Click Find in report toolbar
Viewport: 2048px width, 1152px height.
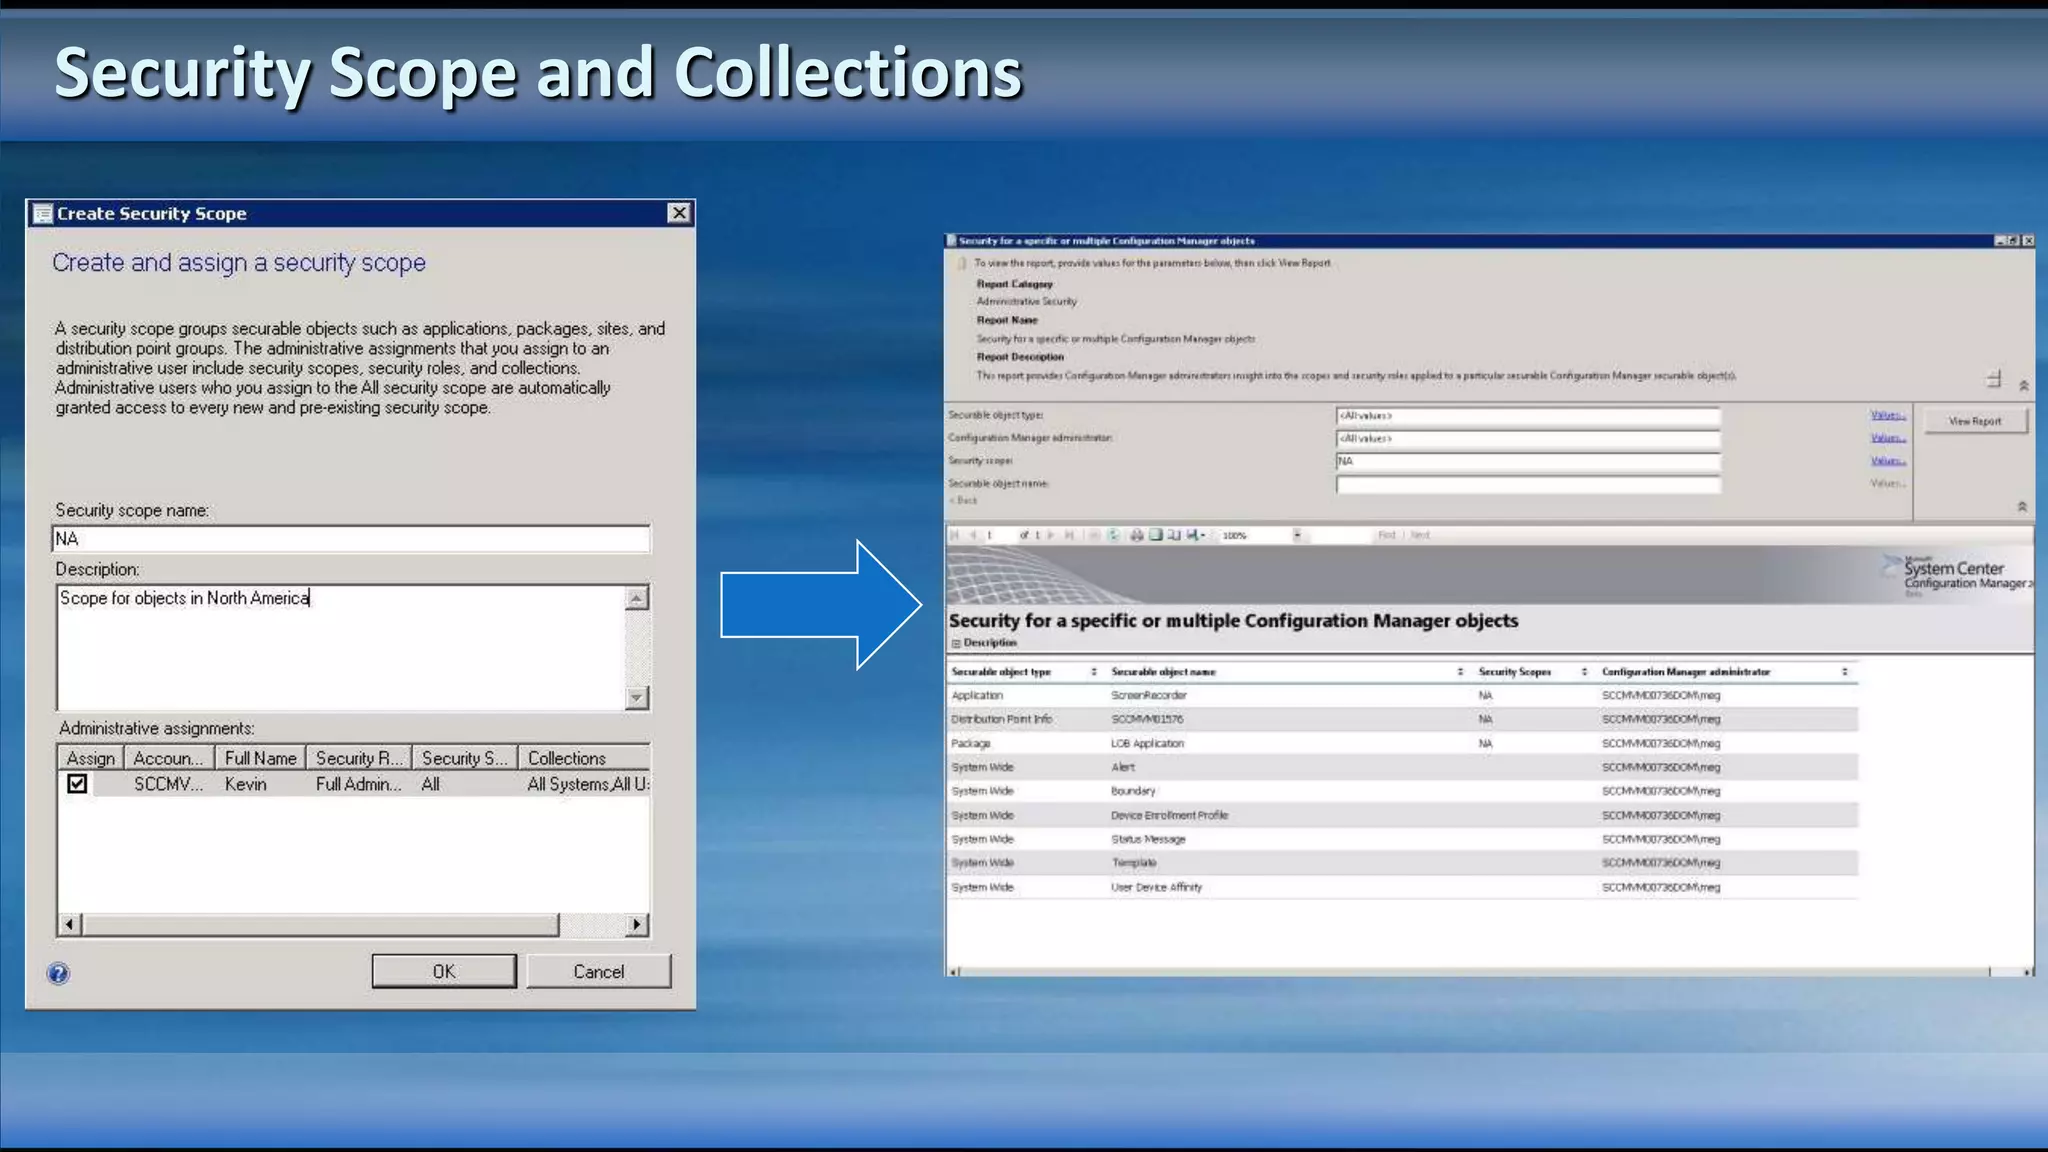click(x=1387, y=535)
